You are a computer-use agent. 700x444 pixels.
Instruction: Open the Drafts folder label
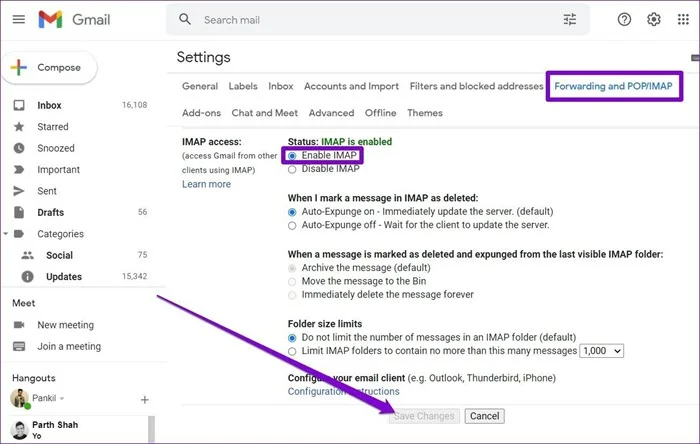click(x=50, y=212)
